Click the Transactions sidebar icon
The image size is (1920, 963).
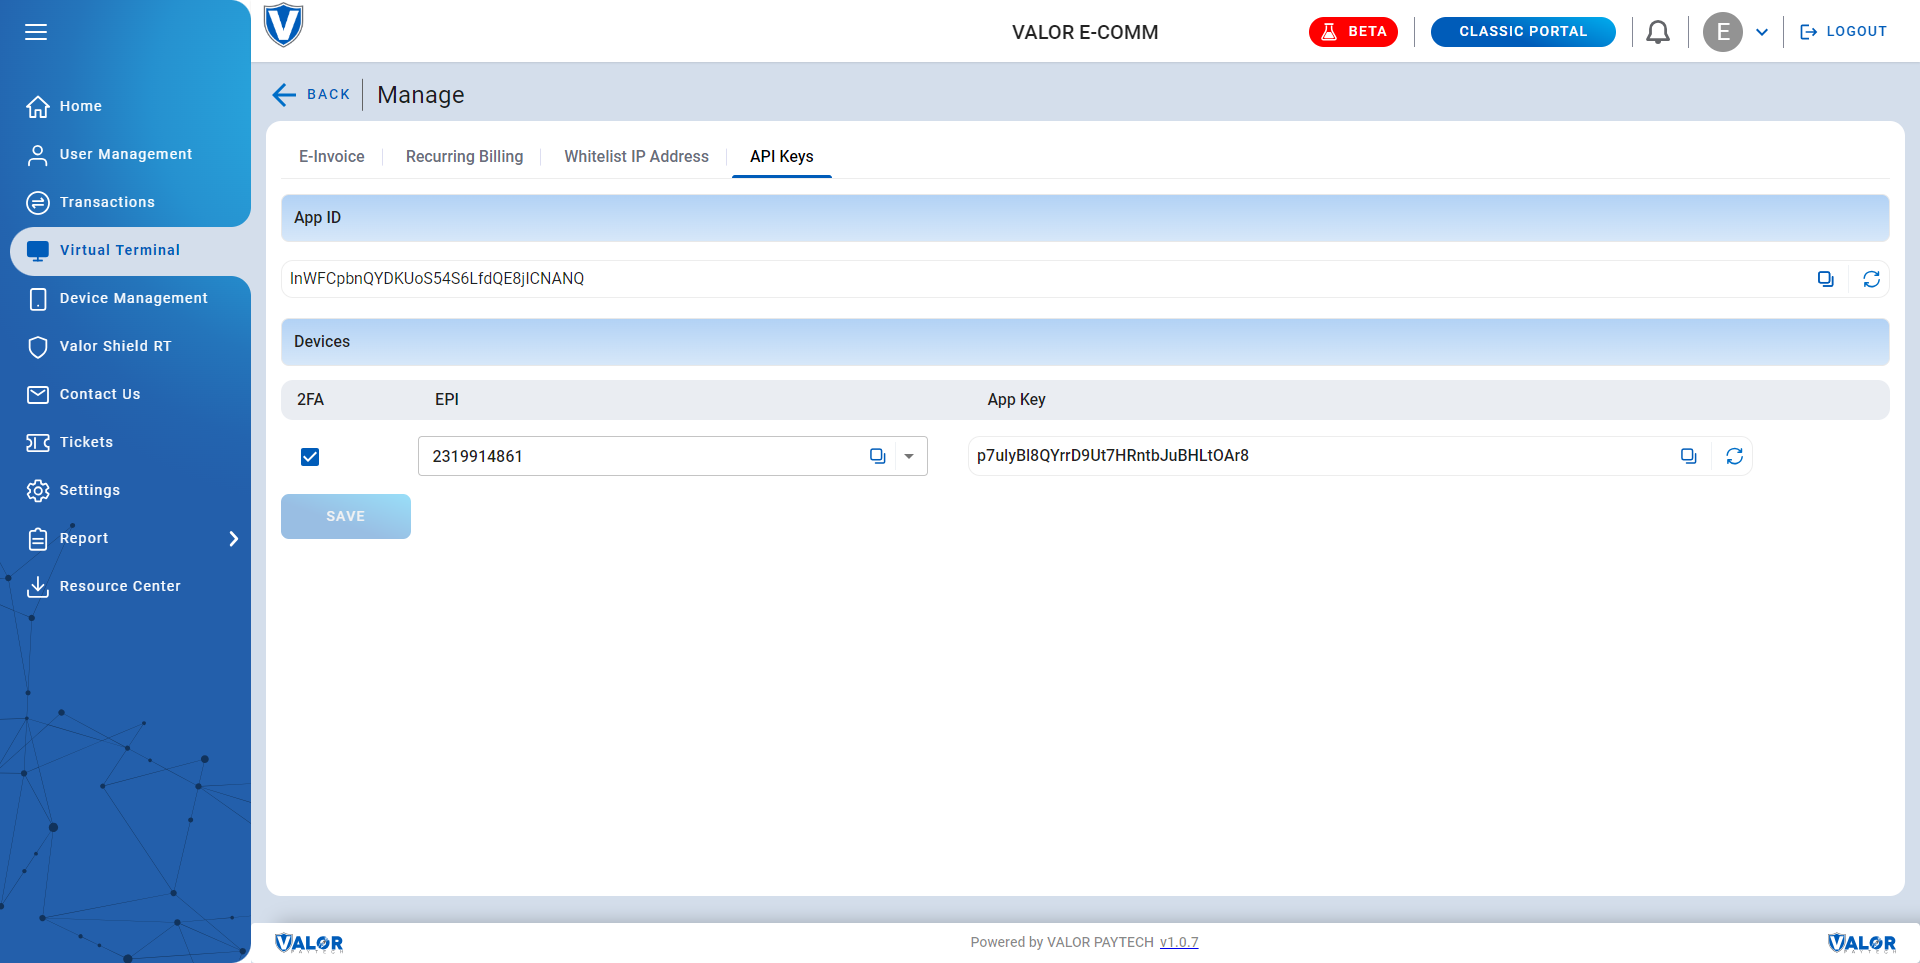[x=38, y=202]
